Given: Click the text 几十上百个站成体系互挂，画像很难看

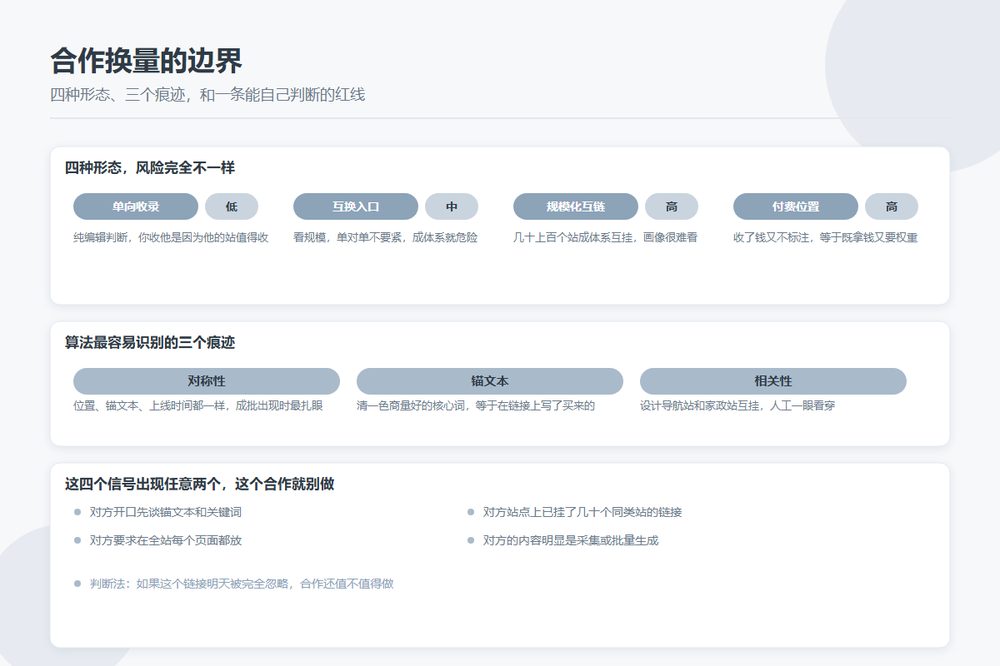Looking at the screenshot, I should (605, 237).
